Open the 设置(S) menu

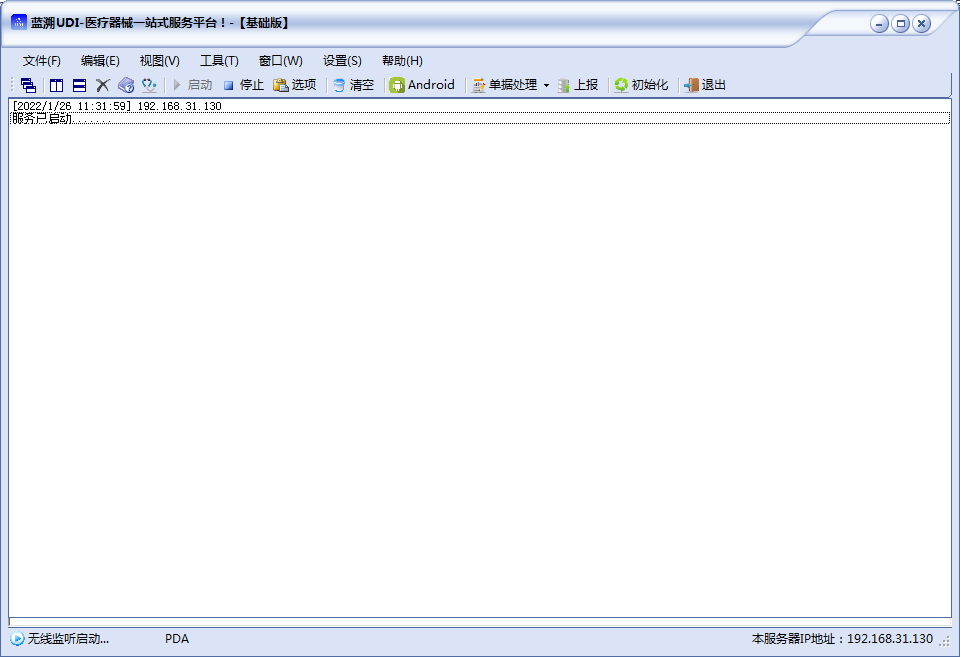pos(342,61)
